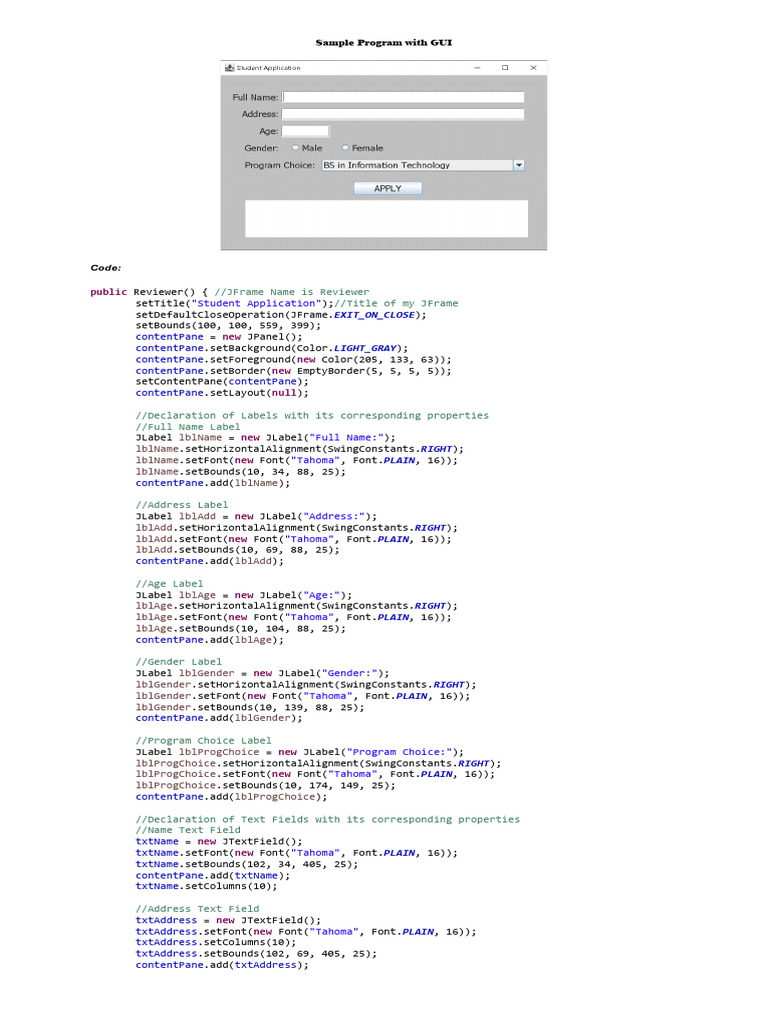Viewport: 768px width, 1024px height.
Task: Maximize the Student Application window
Action: [505, 68]
